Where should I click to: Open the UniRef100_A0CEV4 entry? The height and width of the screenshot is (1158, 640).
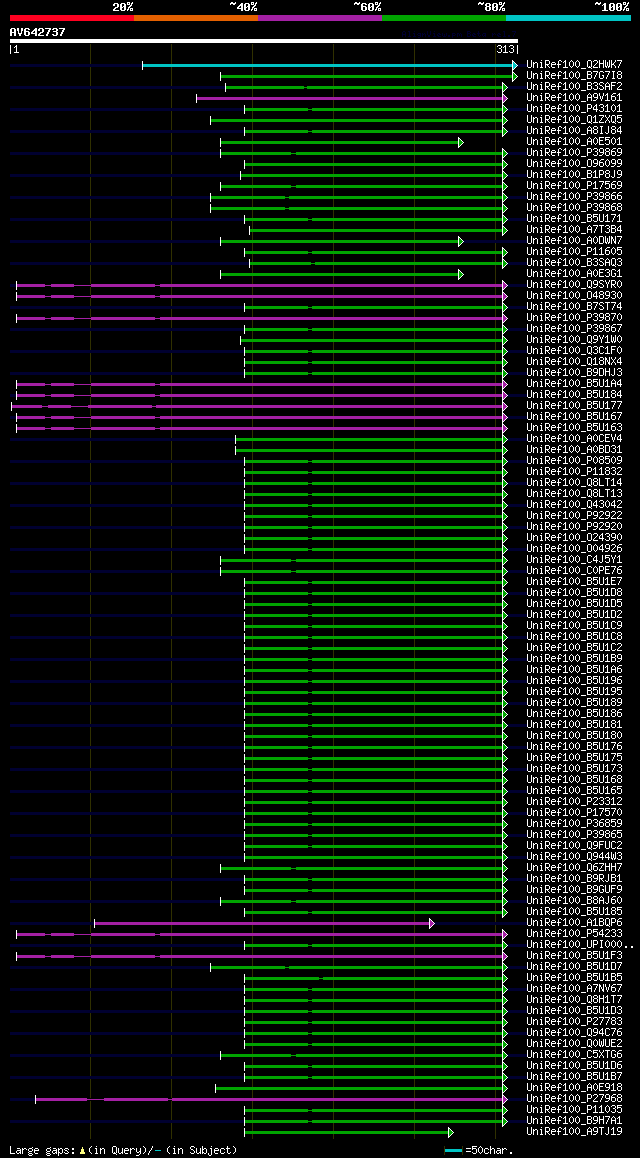[x=574, y=439]
